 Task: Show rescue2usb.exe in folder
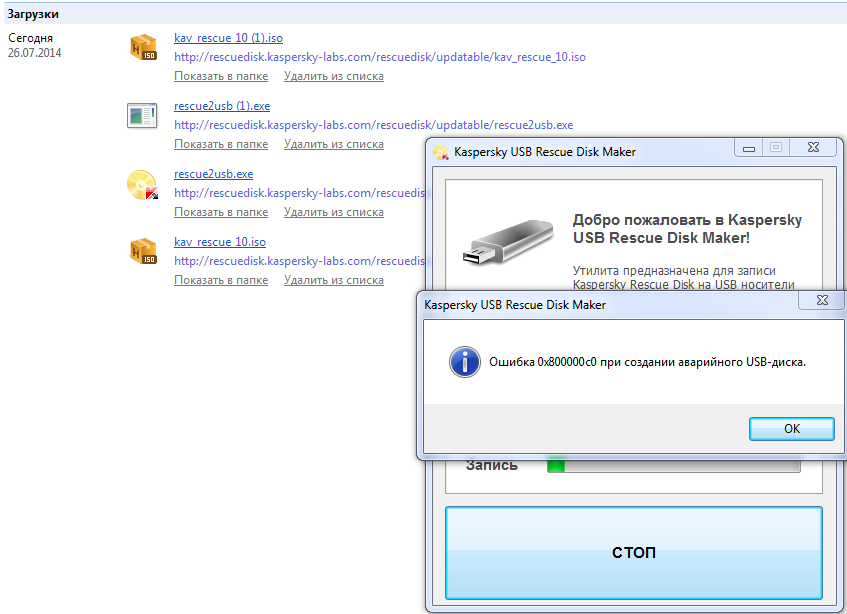(x=221, y=212)
